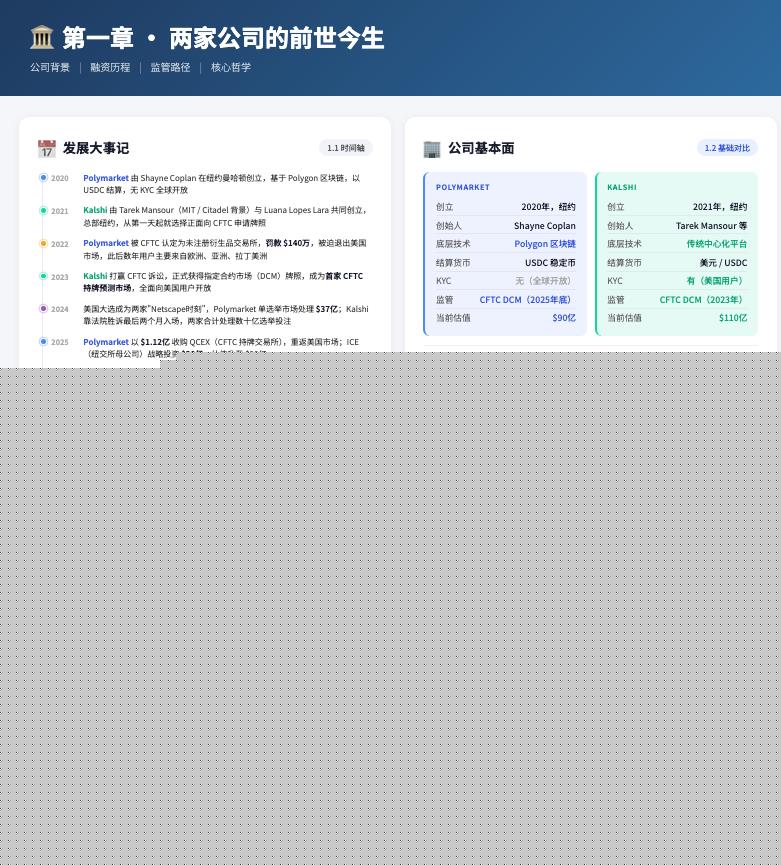Select the 监管路径 header item
The width and height of the screenshot is (781, 865).
pos(170,67)
